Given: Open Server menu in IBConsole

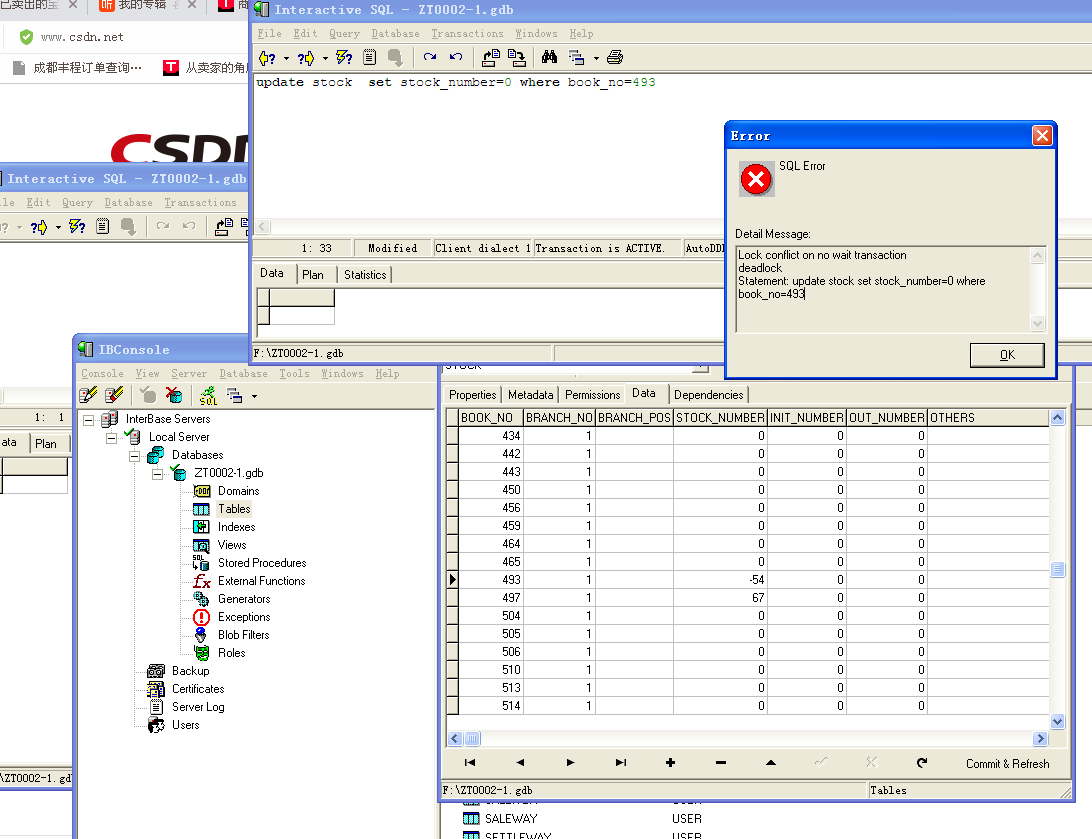Looking at the screenshot, I should [189, 374].
